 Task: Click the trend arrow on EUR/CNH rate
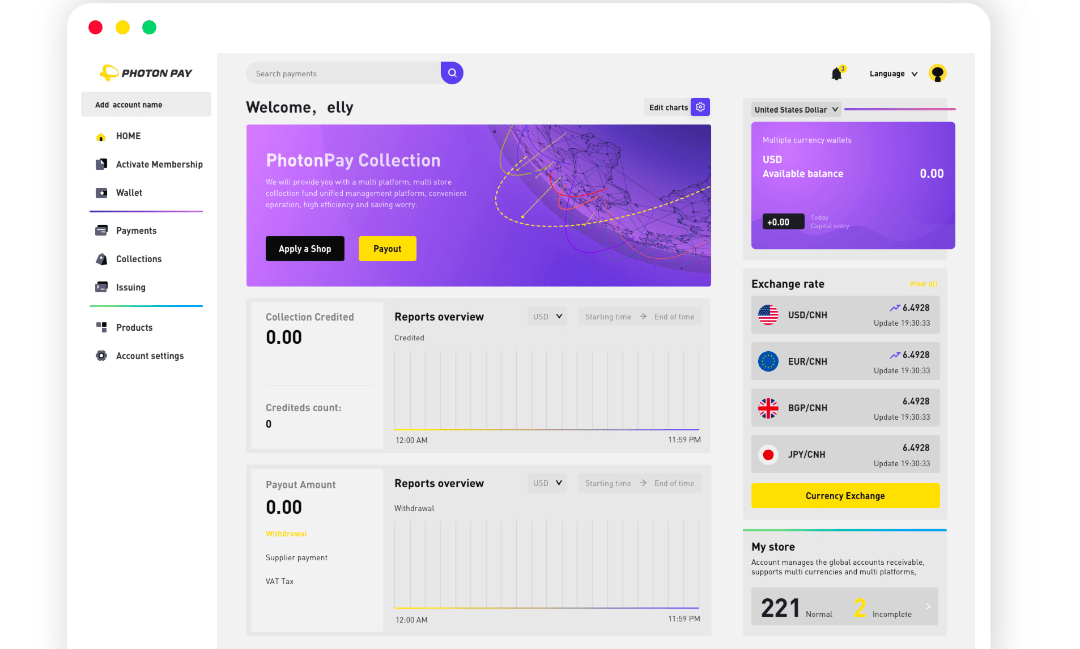click(895, 355)
